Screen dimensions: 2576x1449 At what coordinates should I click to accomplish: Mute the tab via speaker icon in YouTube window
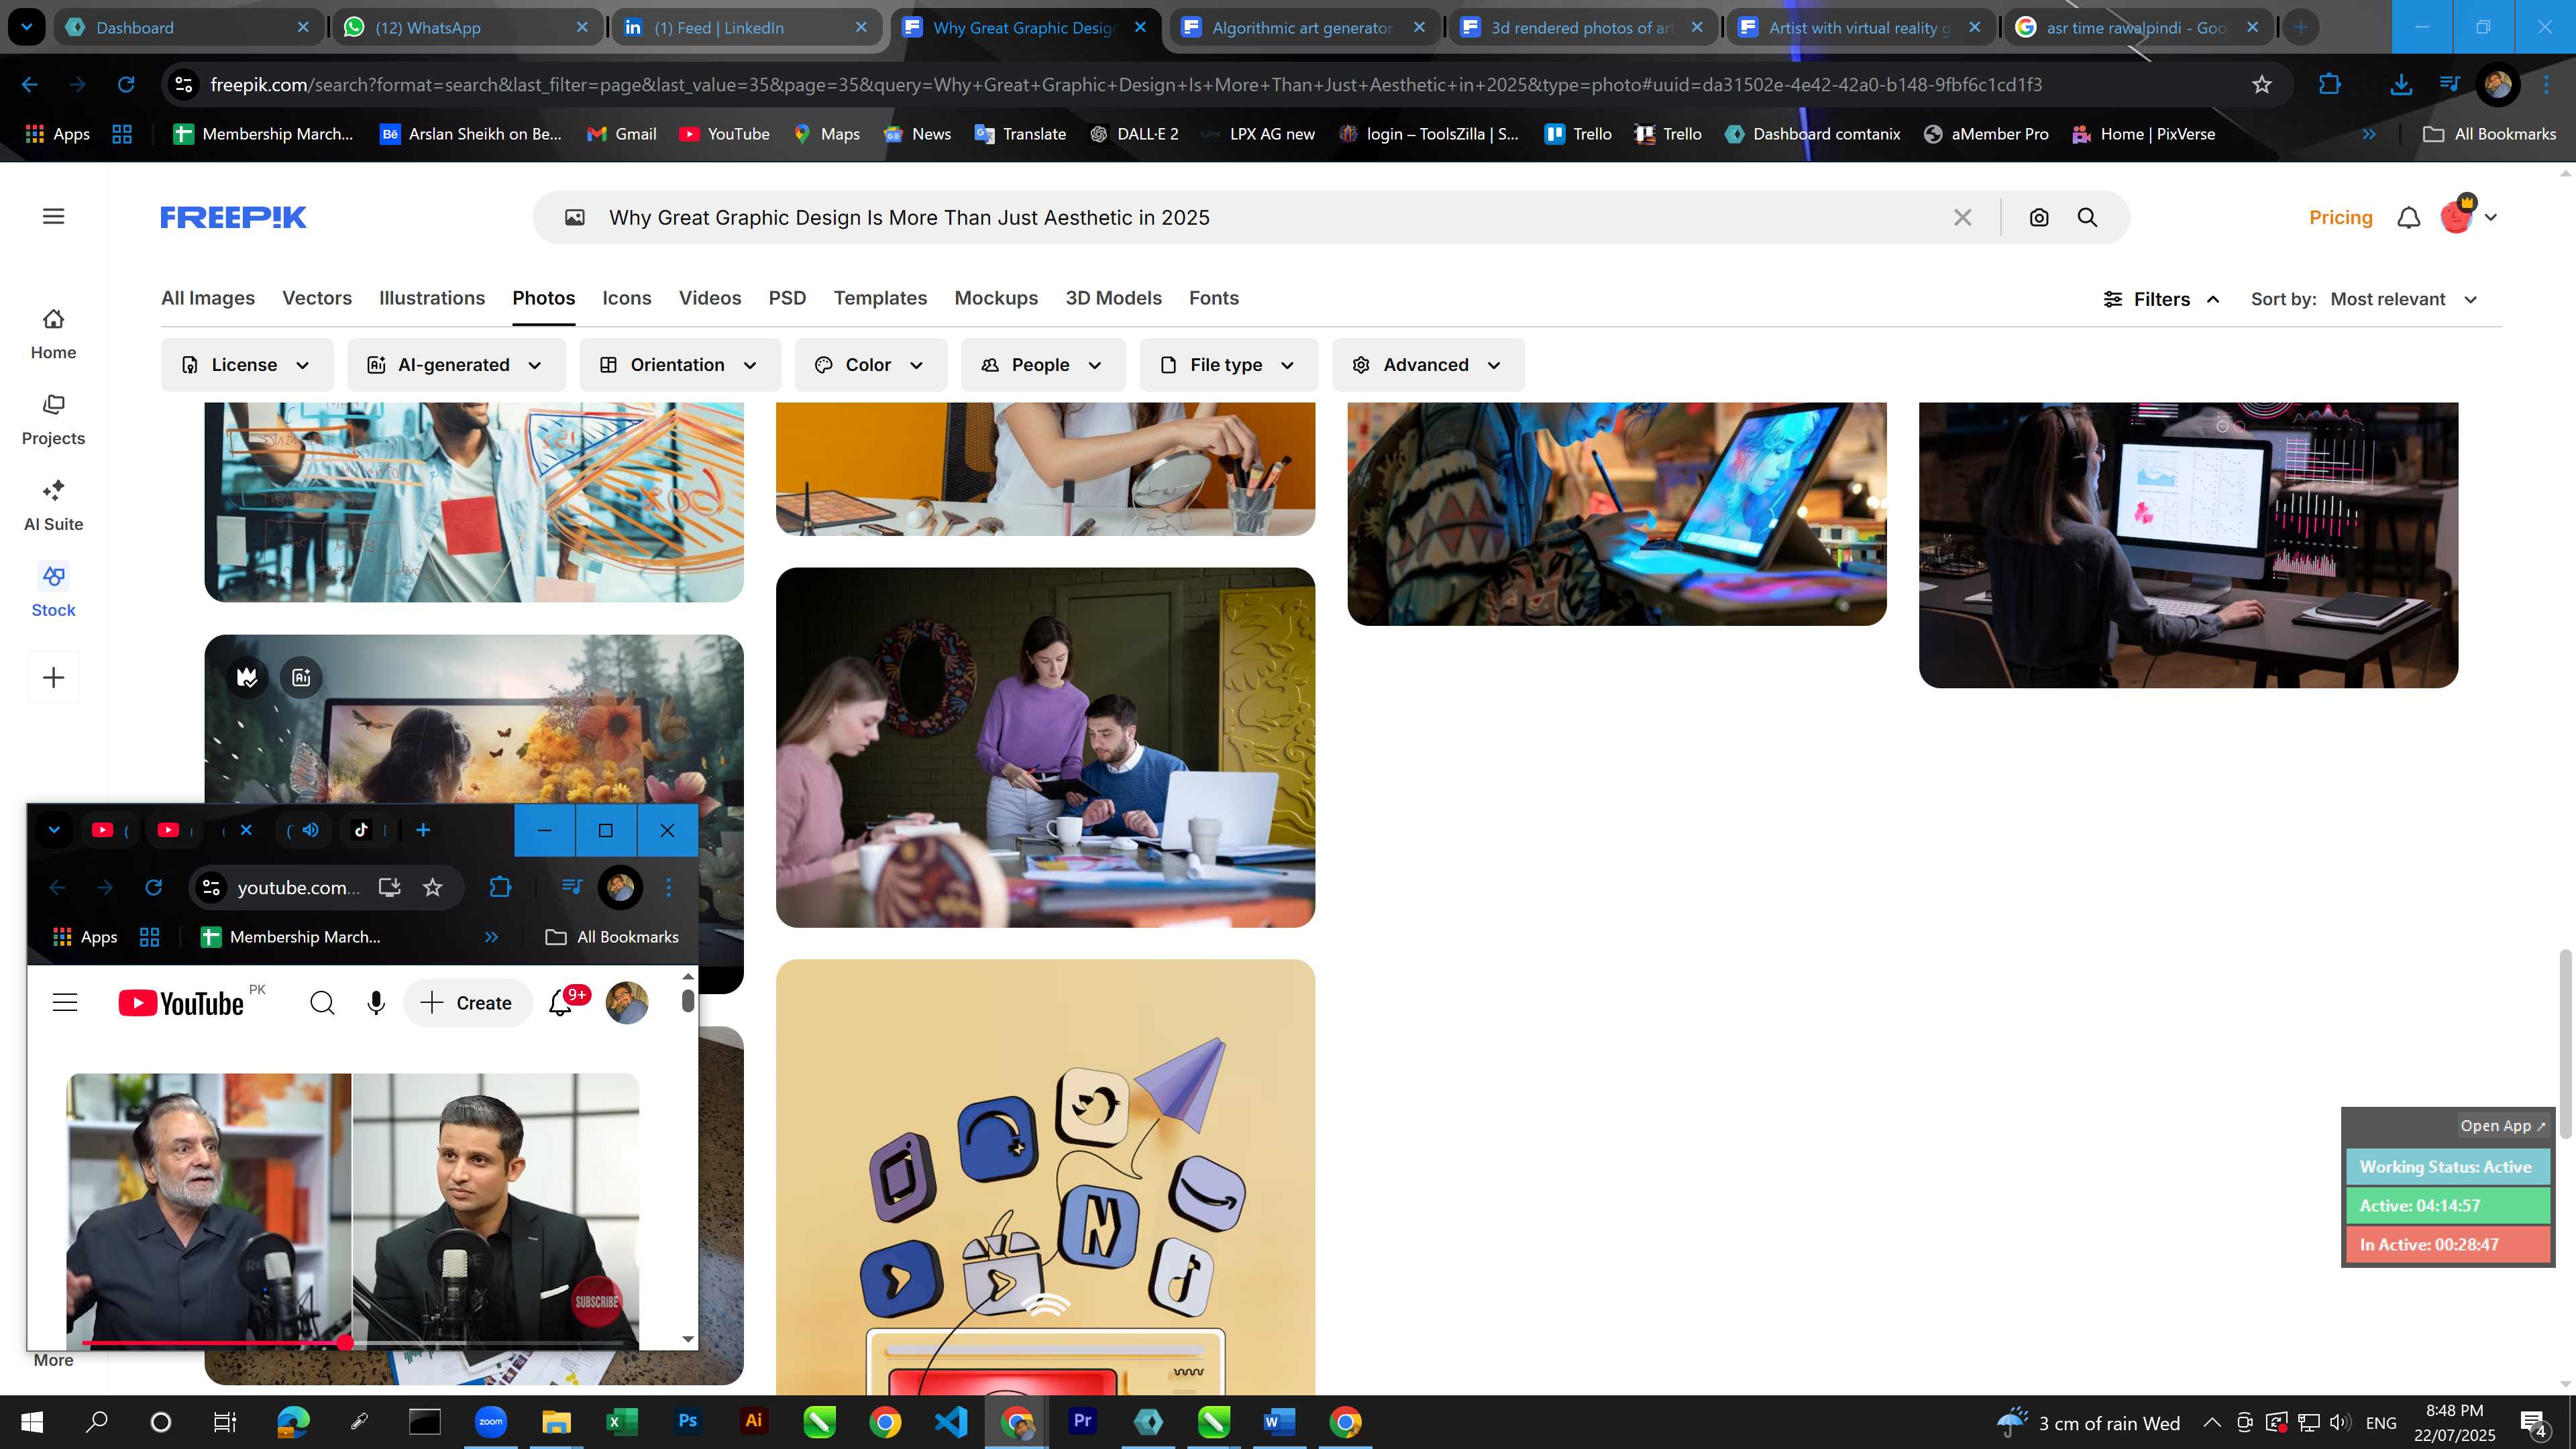click(x=311, y=830)
